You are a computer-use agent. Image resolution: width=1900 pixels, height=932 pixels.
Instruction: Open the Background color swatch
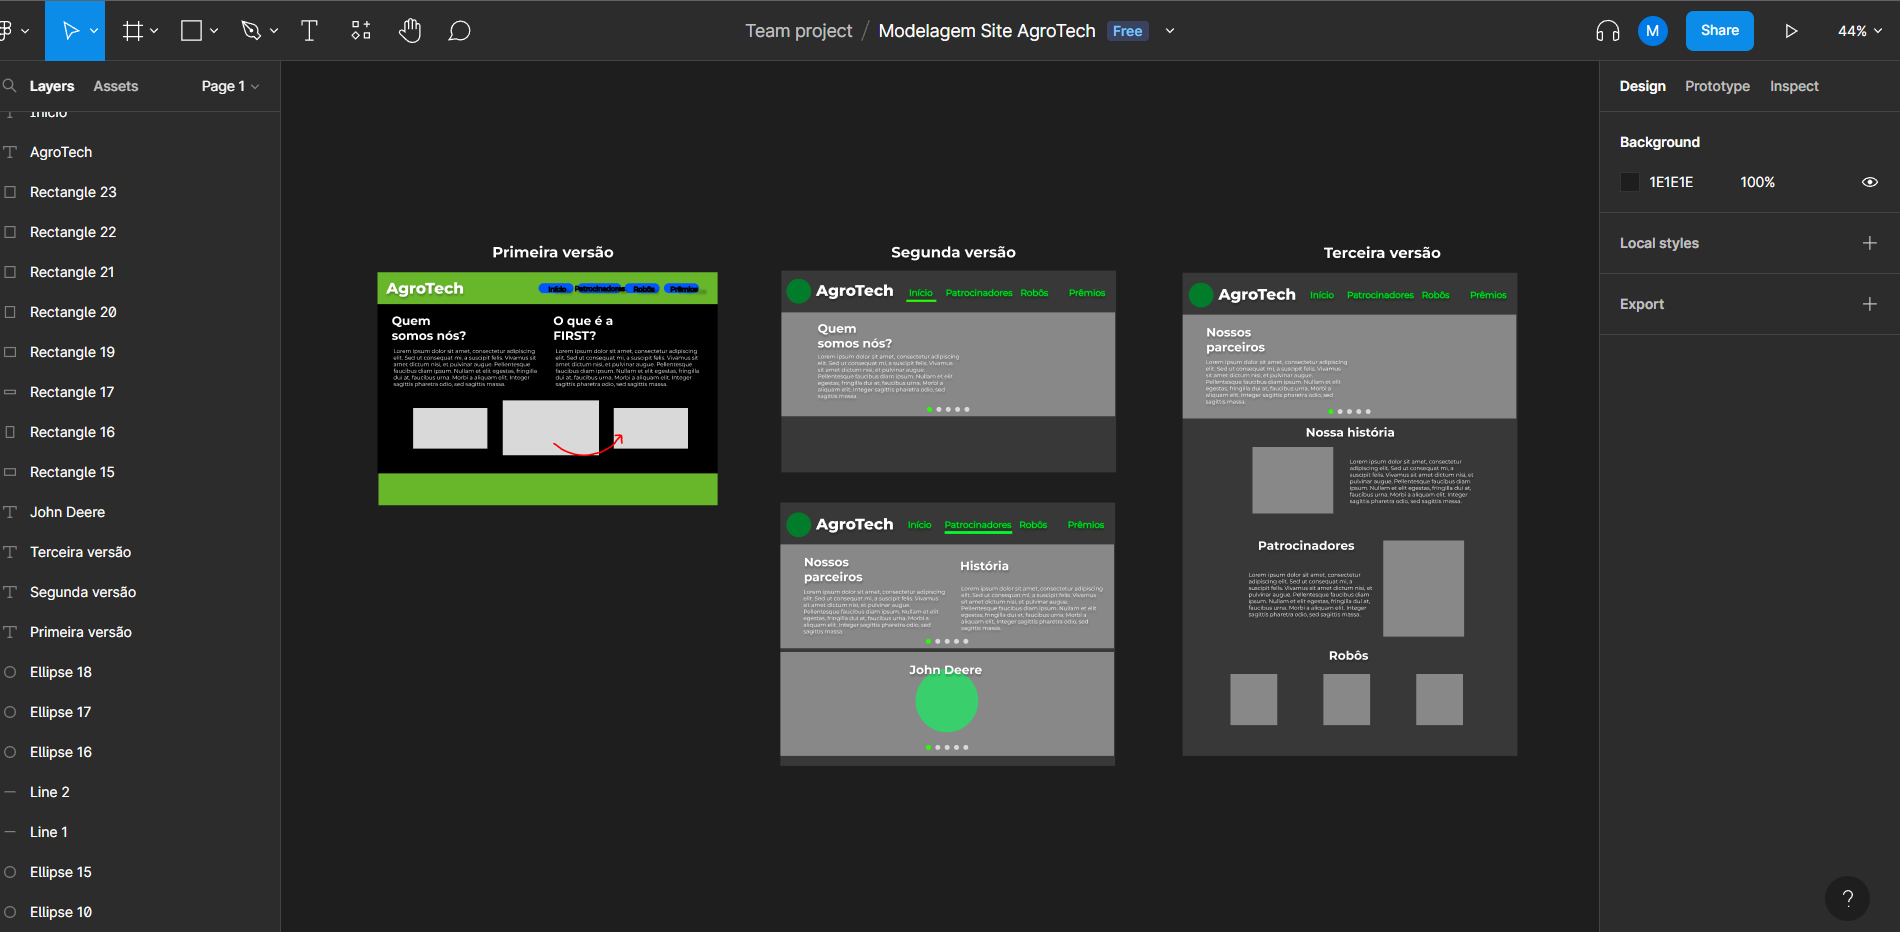click(1629, 182)
